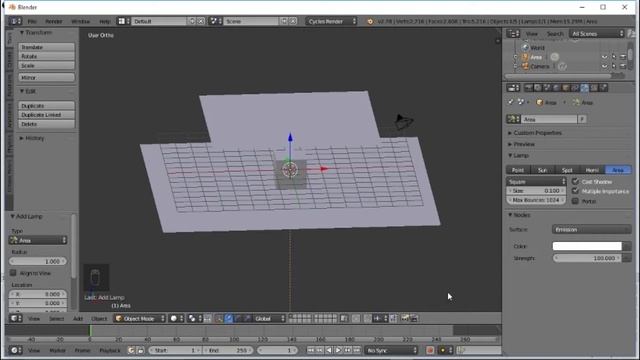This screenshot has width=640, height=360.
Task: Click the scene browse icon beside Scene
Action: [x=216, y=21]
